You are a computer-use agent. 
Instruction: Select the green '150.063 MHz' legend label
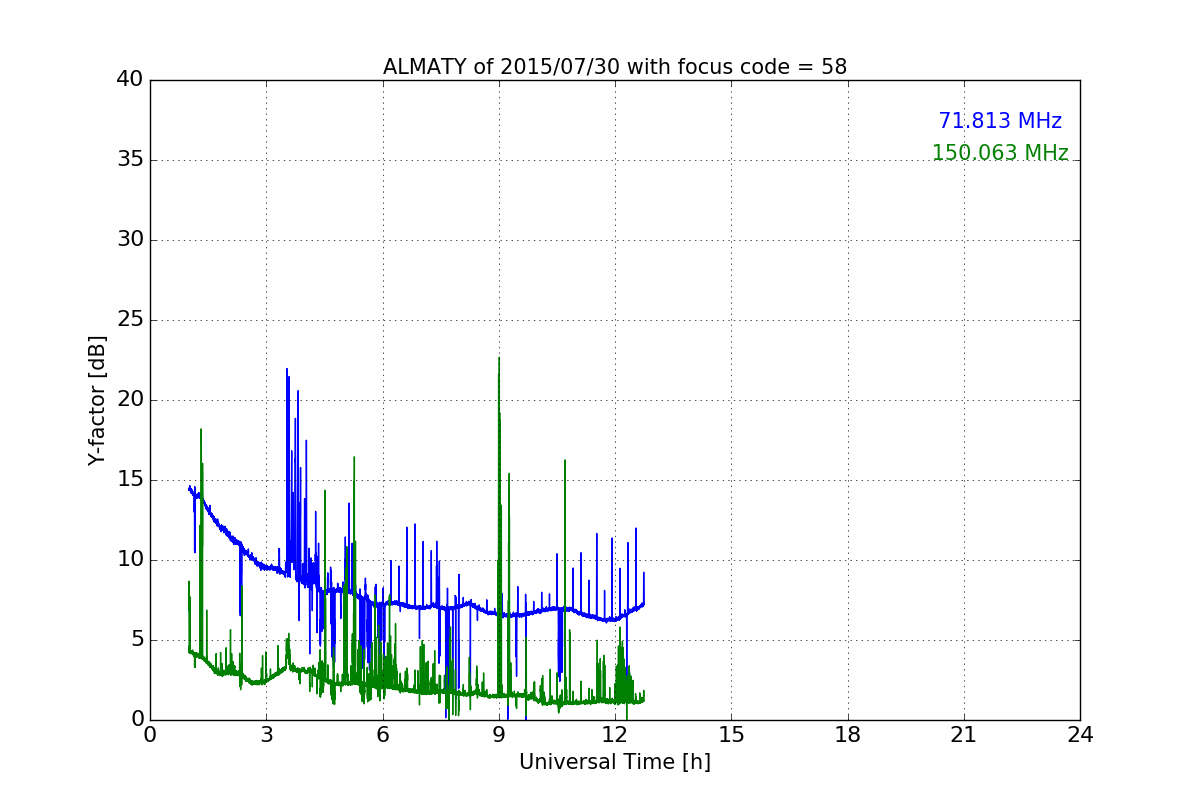click(1000, 153)
